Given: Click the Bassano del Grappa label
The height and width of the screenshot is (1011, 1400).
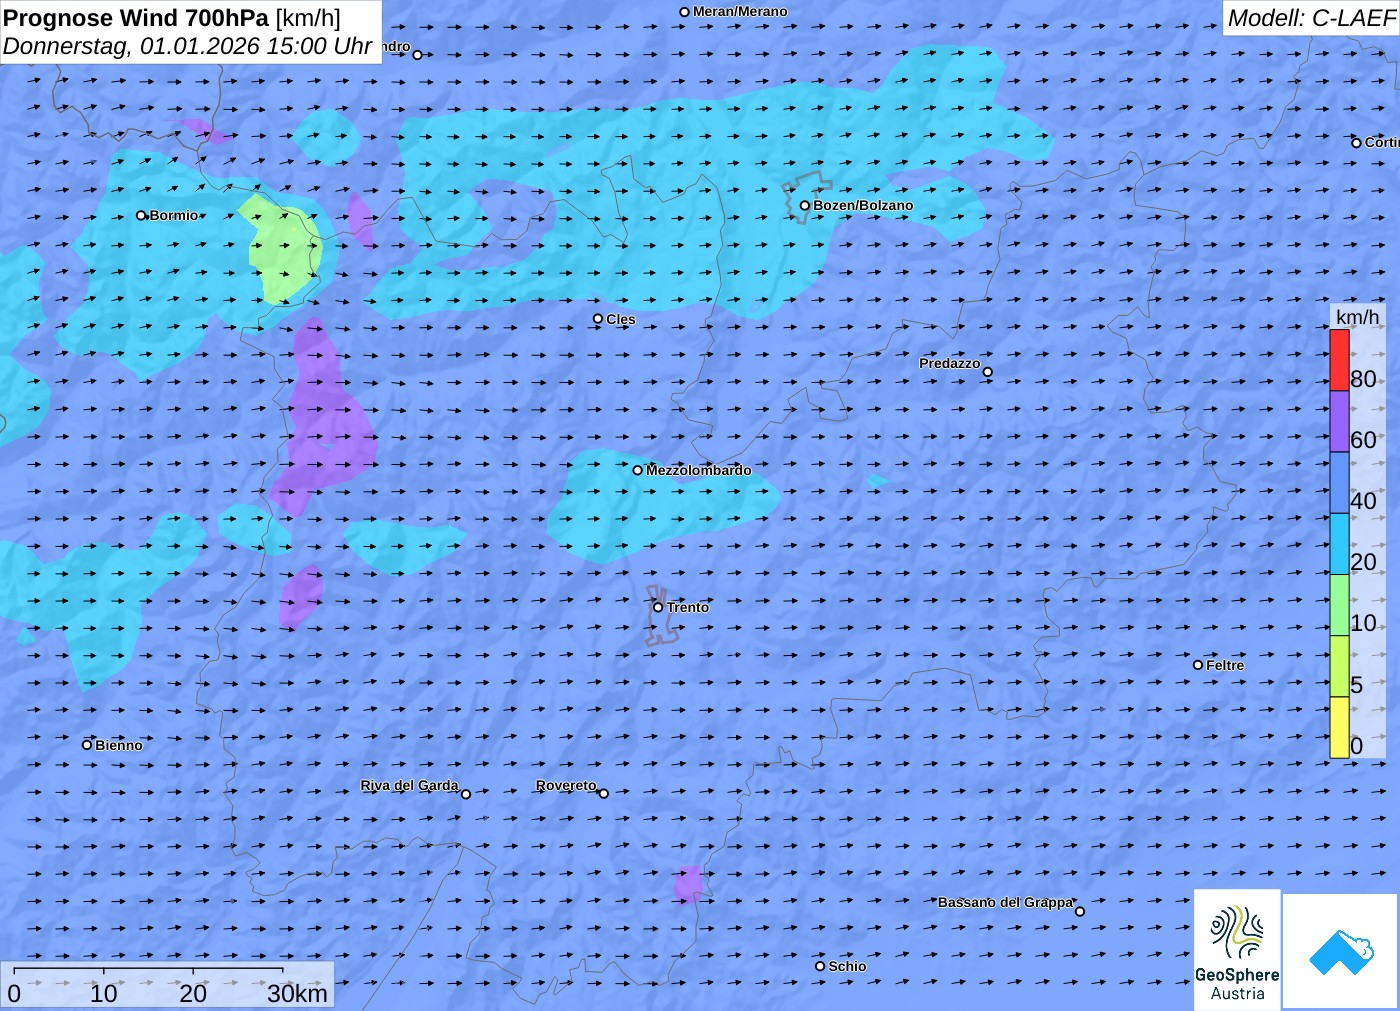Looking at the screenshot, I should (x=1005, y=902).
